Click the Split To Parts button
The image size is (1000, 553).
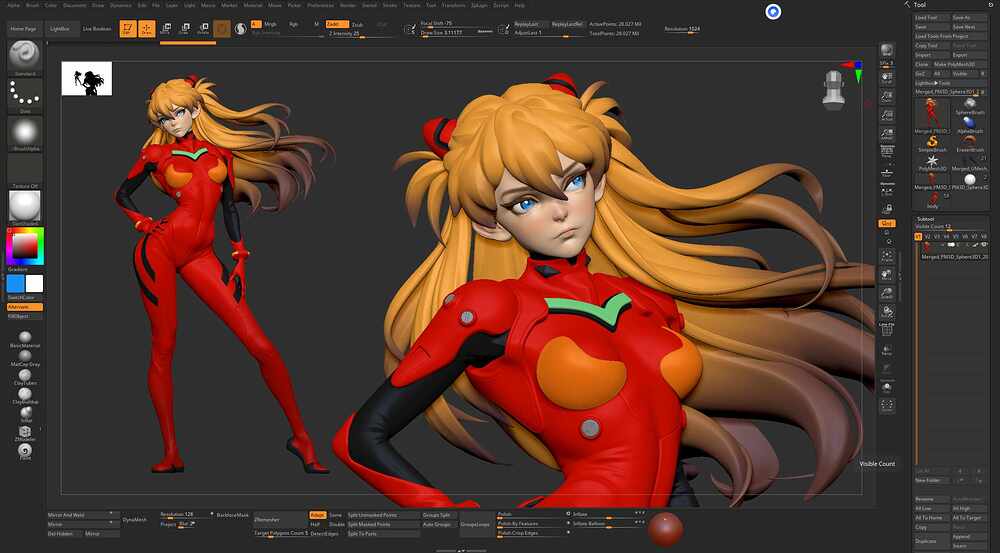click(x=381, y=533)
